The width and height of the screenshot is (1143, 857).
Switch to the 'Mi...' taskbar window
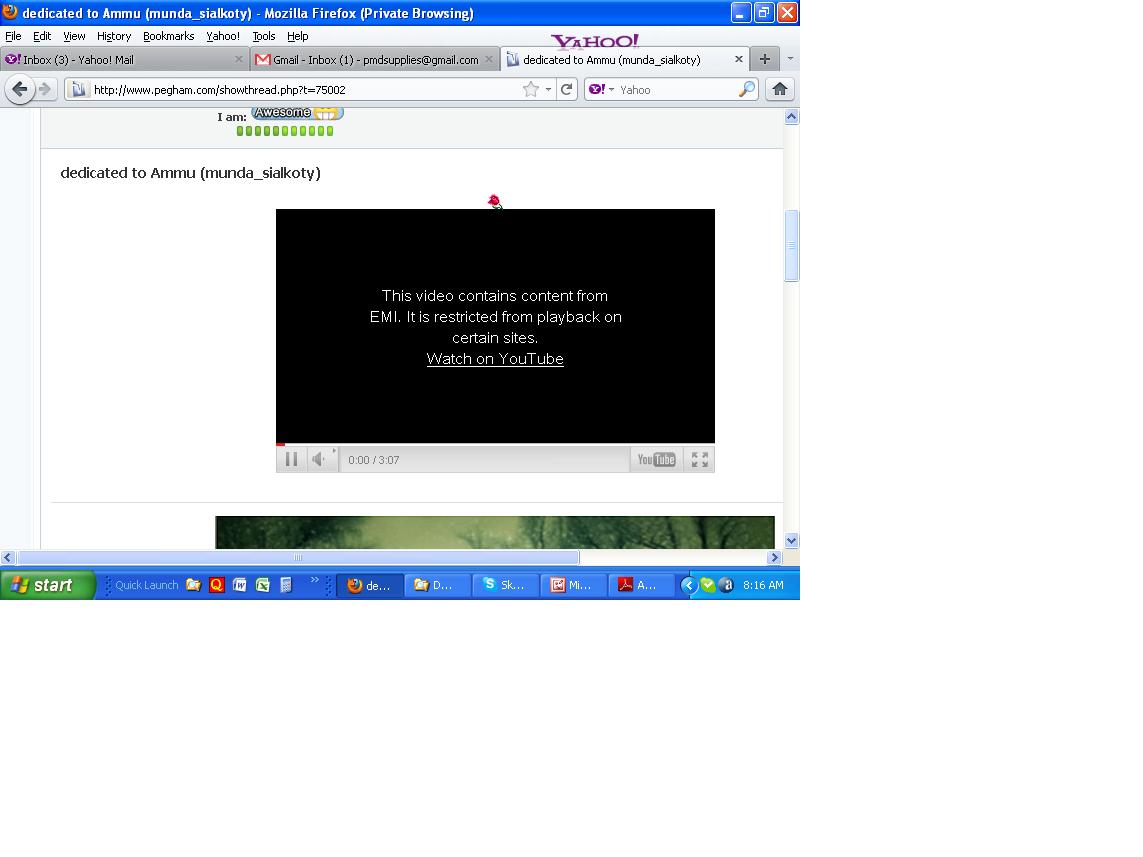[573, 584]
